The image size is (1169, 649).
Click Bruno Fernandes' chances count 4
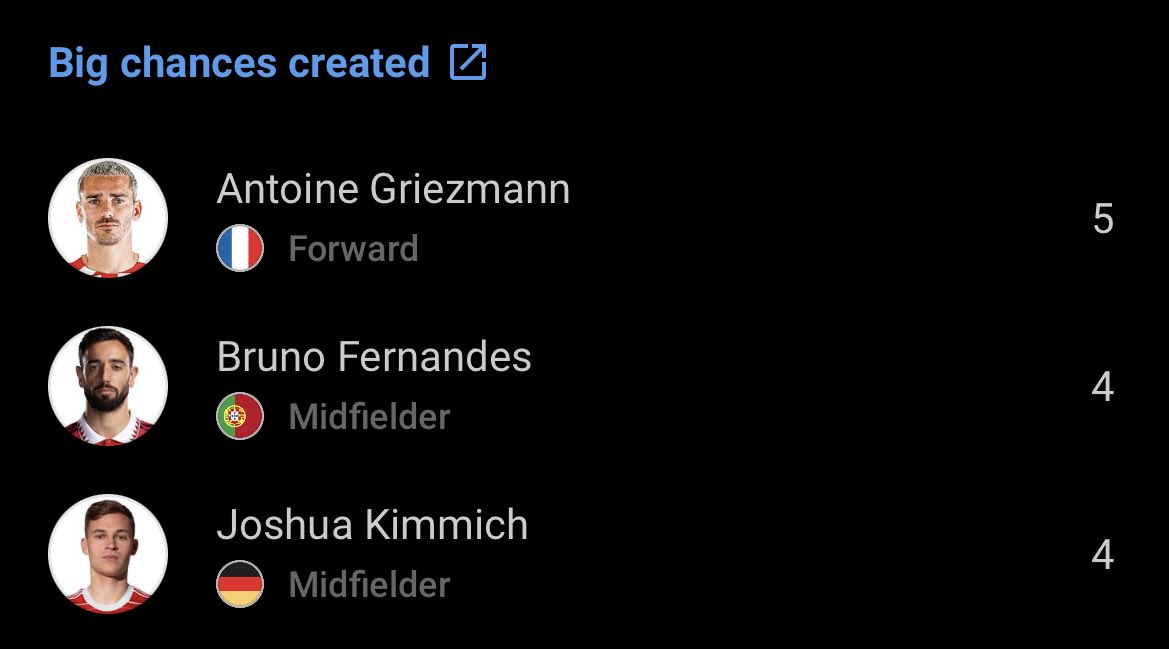pyautogui.click(x=1103, y=387)
